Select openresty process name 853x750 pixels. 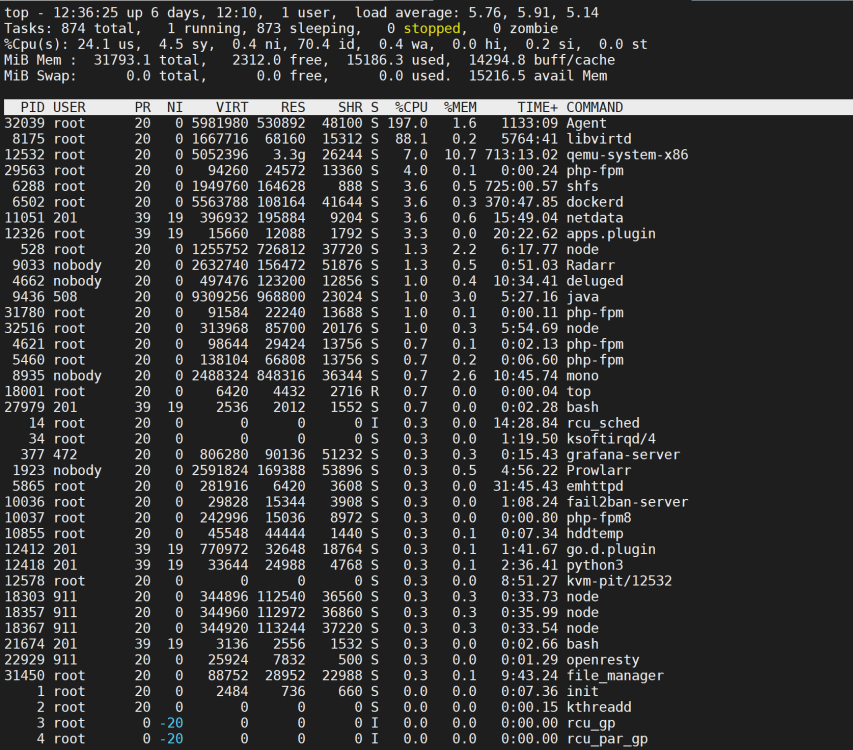click(603, 659)
